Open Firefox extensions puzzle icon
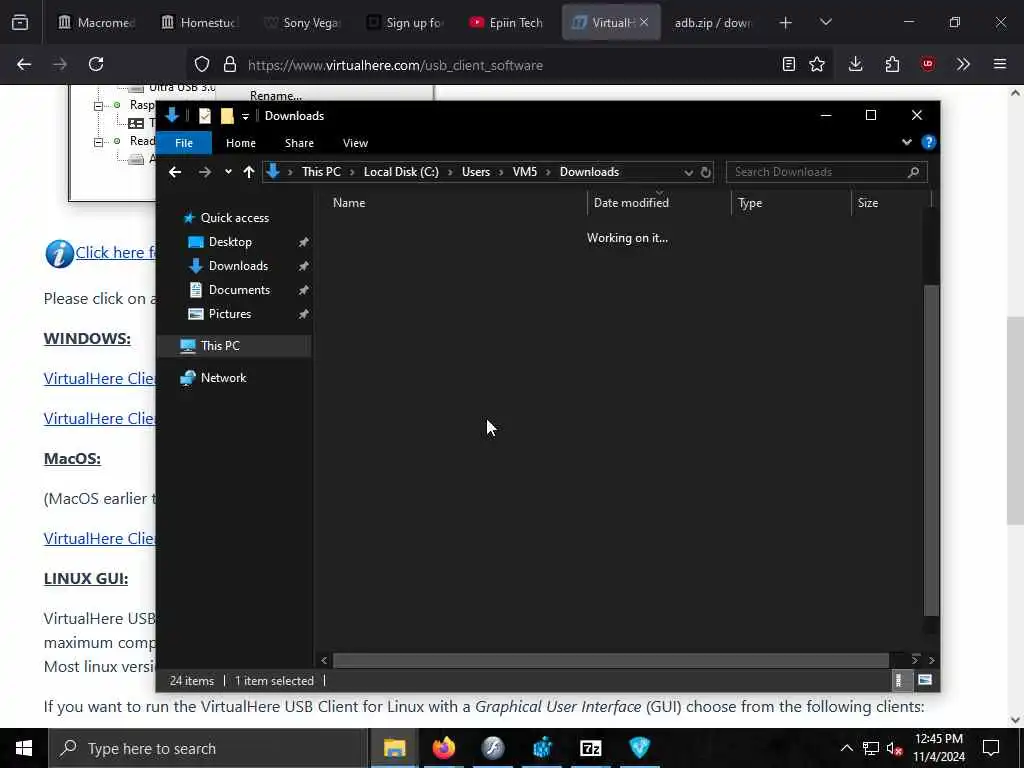Screen dimensions: 1024x768 click(892, 64)
